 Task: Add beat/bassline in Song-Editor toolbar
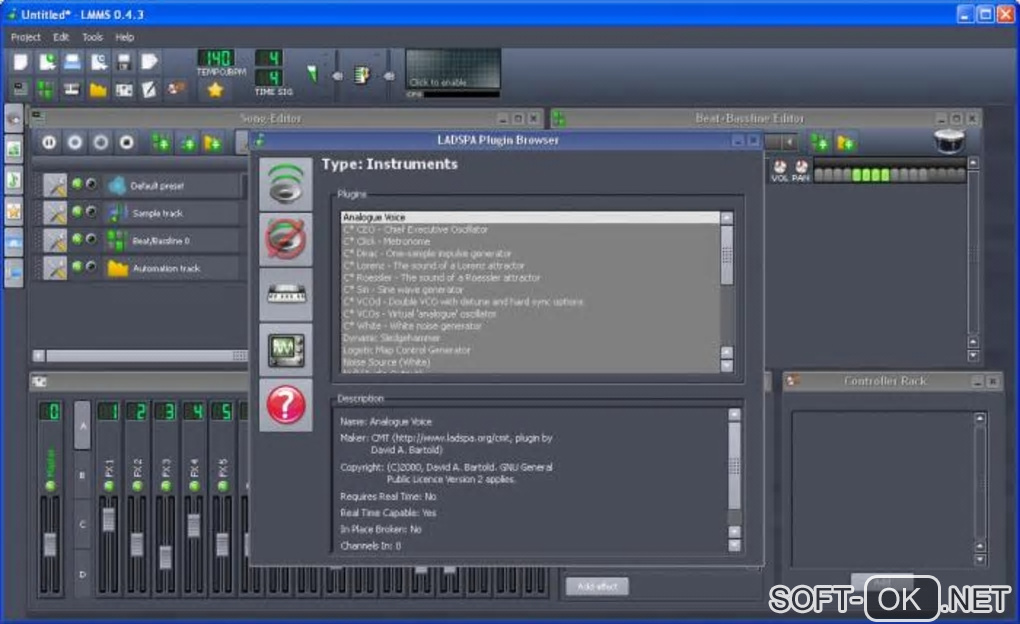(x=161, y=142)
